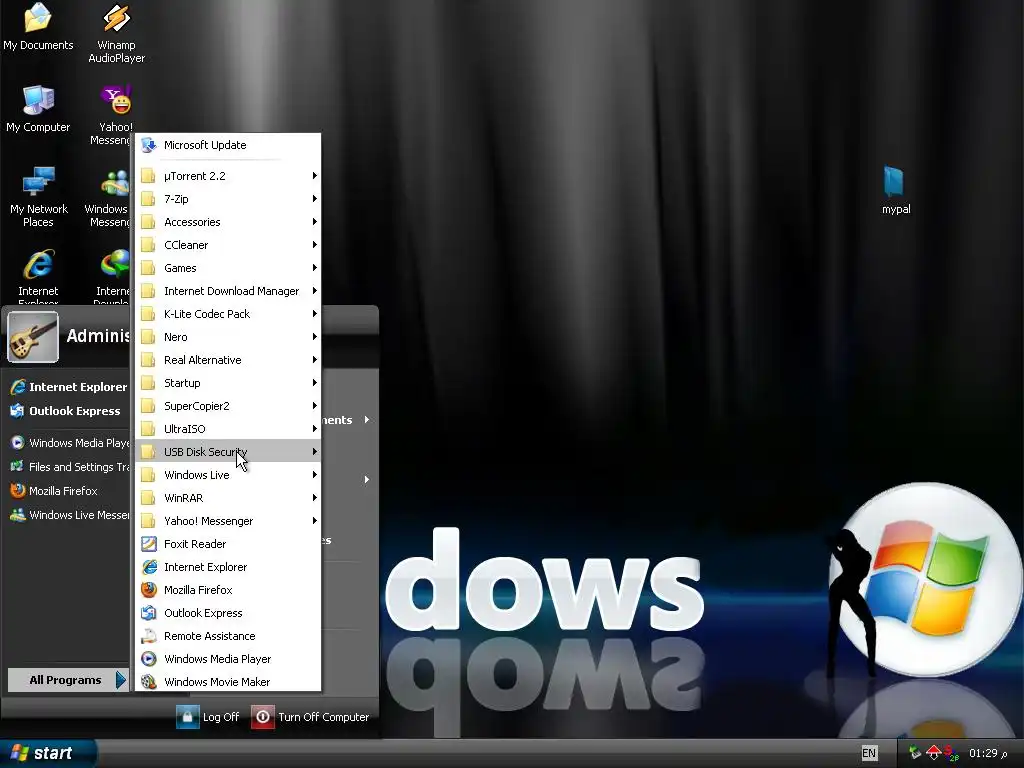Open the Windows Live folder entry
The image size is (1024, 768).
228,475
